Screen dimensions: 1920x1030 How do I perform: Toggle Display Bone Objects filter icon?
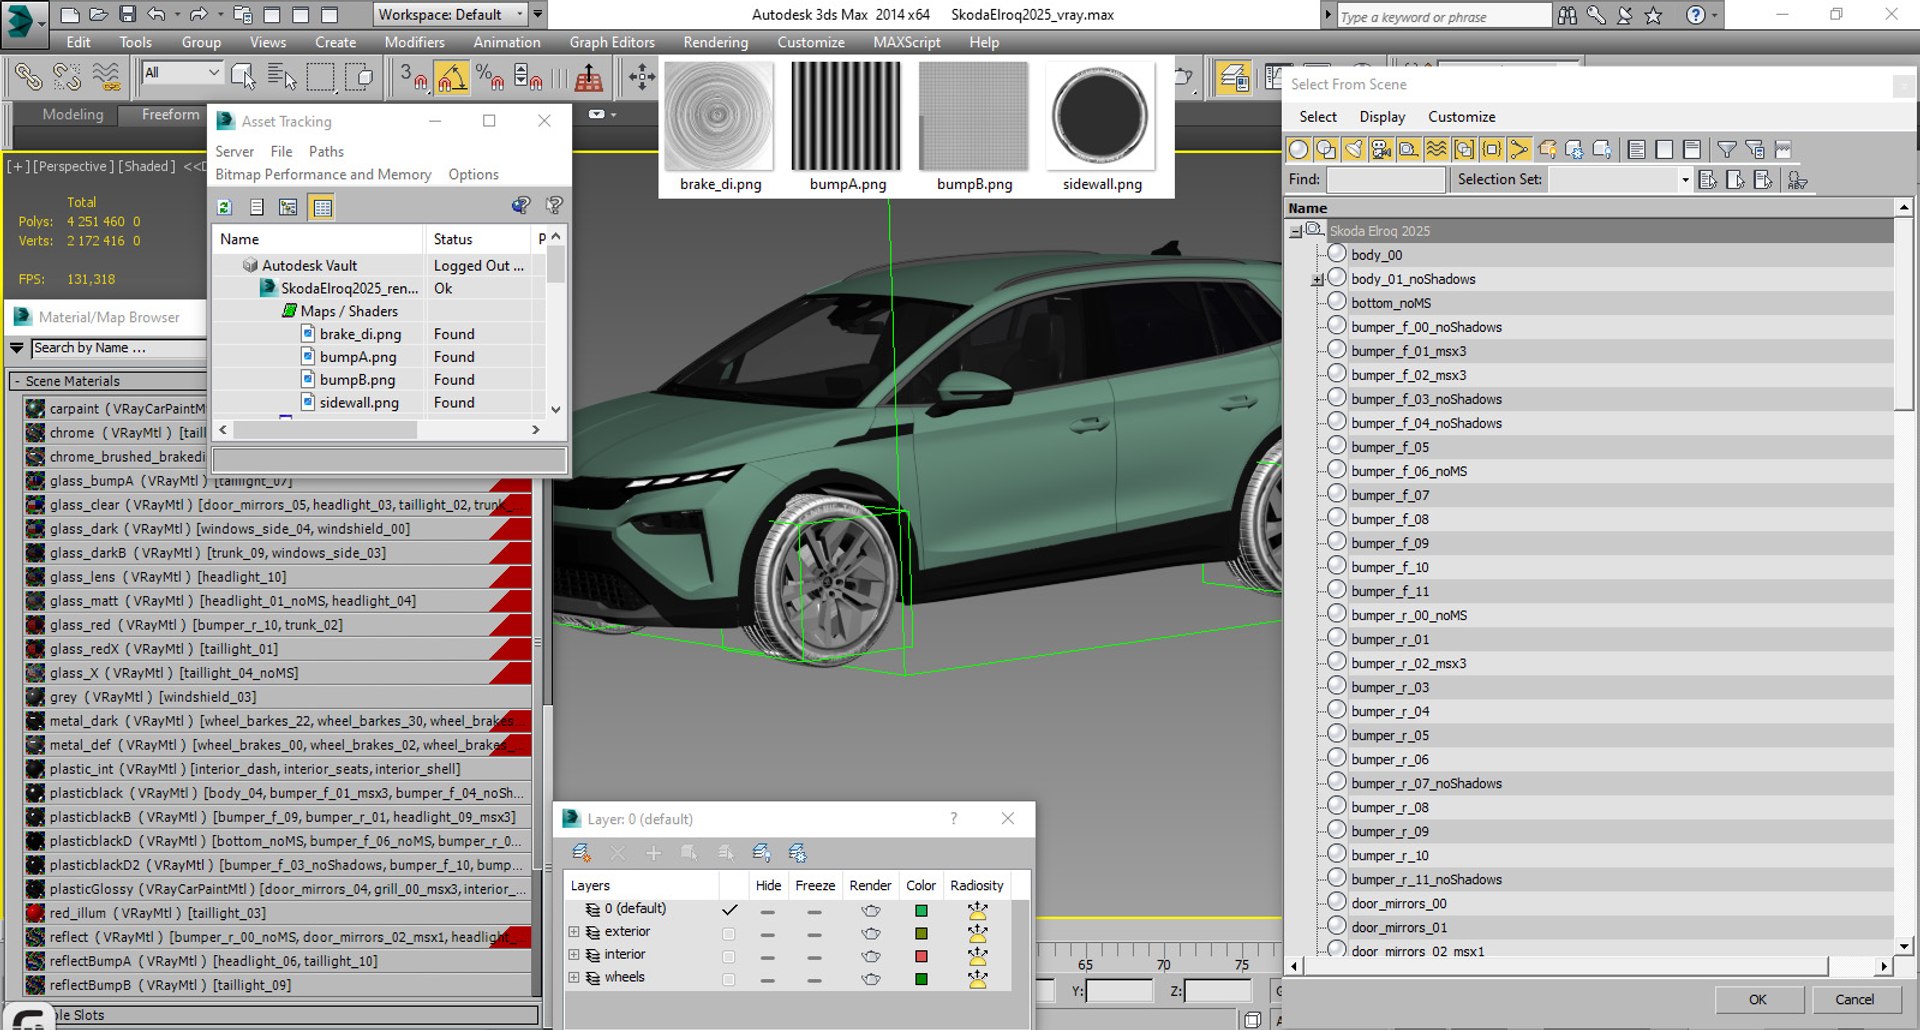(x=1519, y=150)
